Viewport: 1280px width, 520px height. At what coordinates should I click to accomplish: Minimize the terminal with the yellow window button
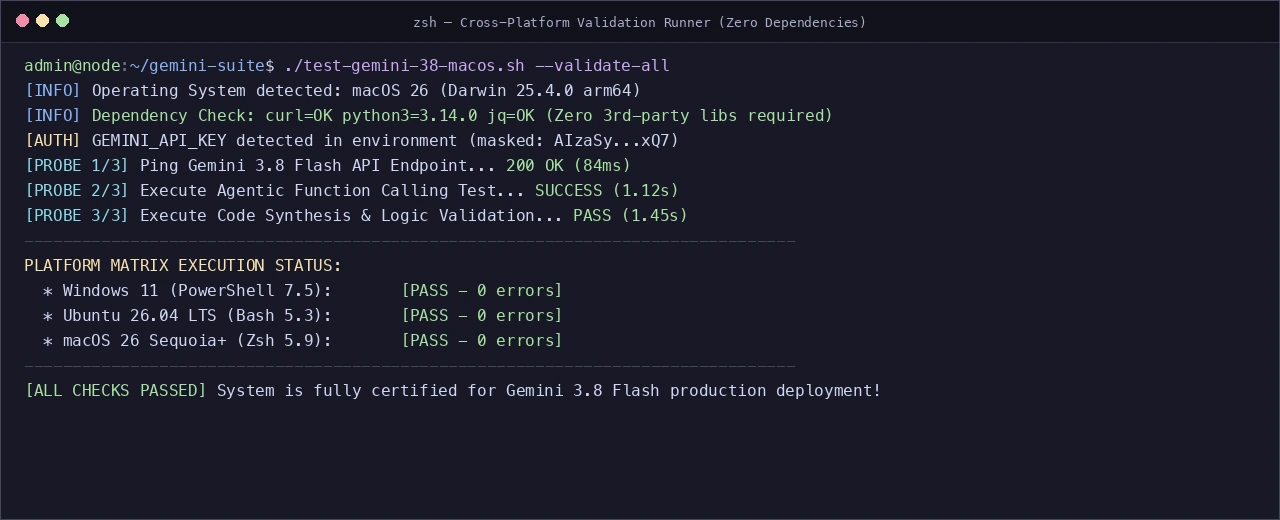coord(43,21)
